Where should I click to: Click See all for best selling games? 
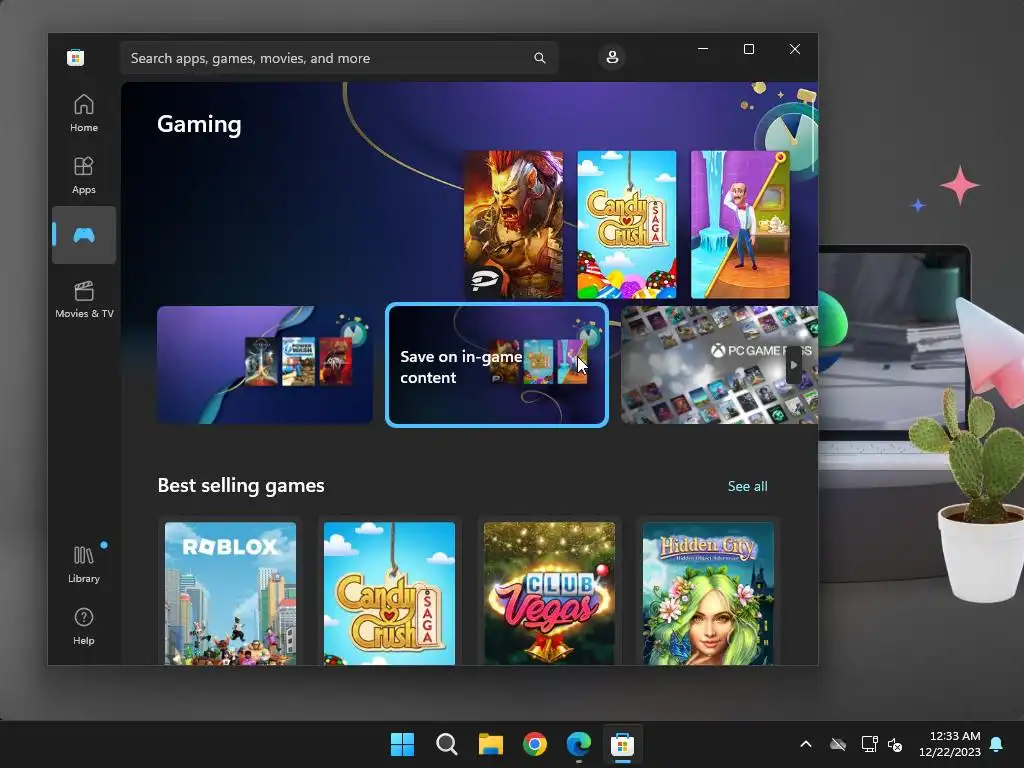pos(748,486)
